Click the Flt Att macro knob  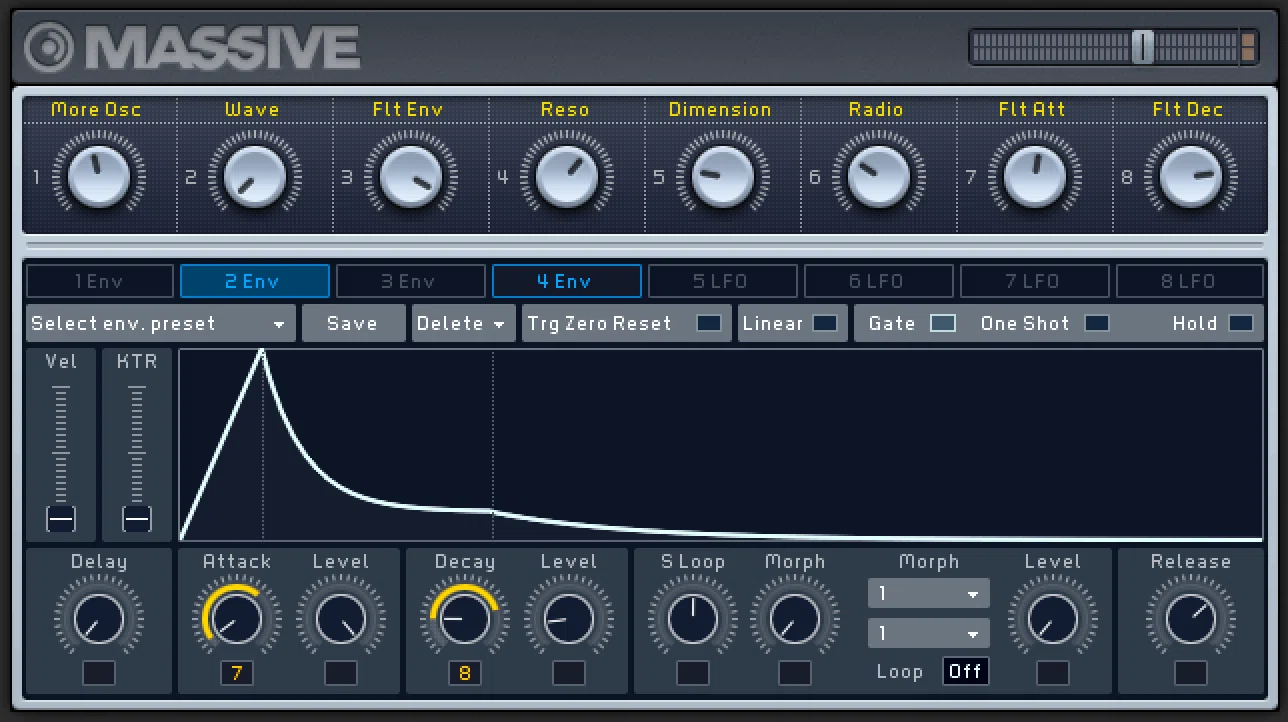click(1034, 177)
